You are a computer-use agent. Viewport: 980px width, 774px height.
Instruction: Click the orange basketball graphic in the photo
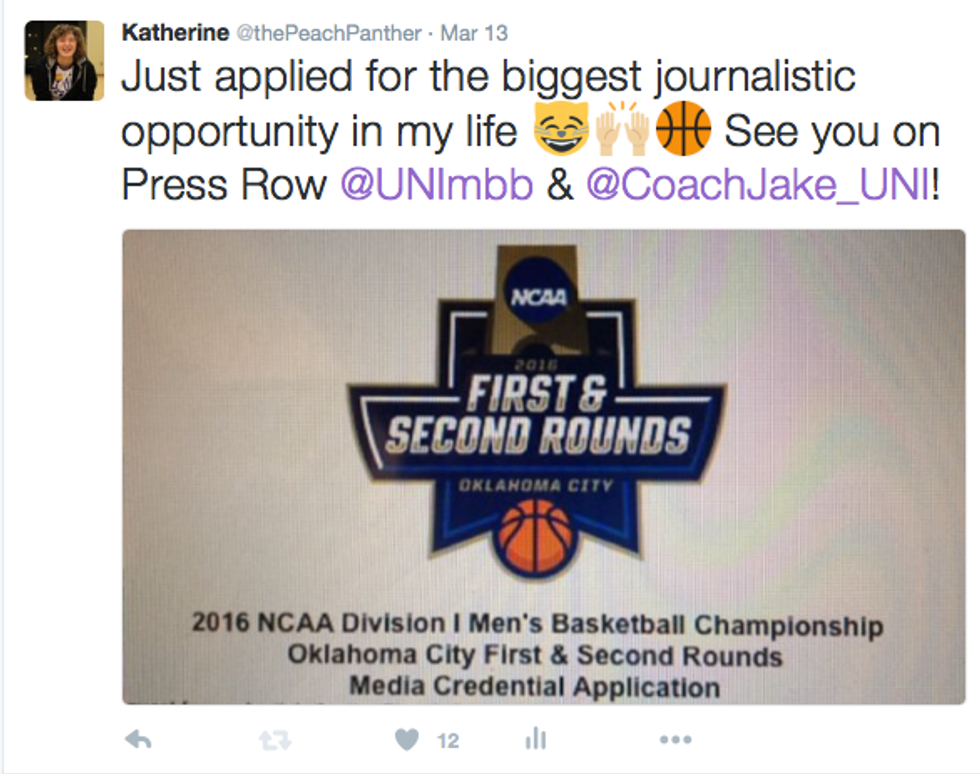(537, 536)
